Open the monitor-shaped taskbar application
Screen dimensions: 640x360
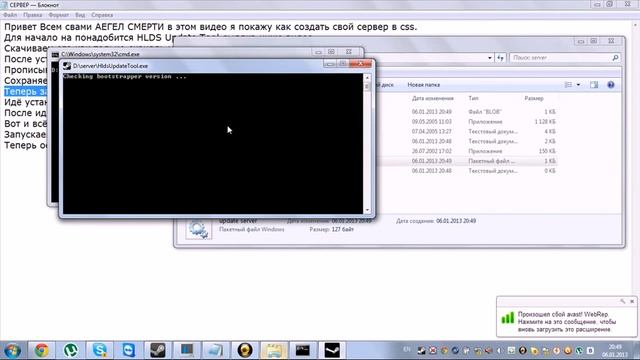[187, 350]
